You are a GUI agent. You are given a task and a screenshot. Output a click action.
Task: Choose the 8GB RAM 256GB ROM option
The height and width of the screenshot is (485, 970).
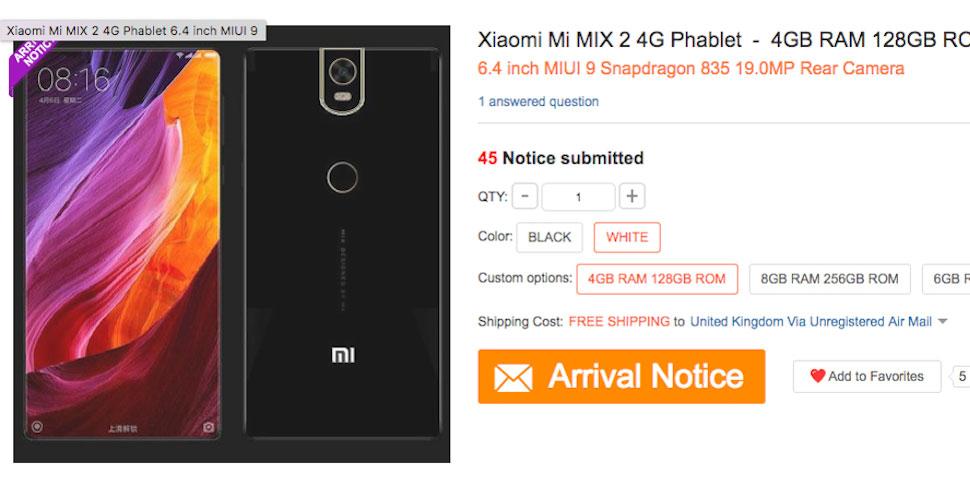[x=830, y=279]
